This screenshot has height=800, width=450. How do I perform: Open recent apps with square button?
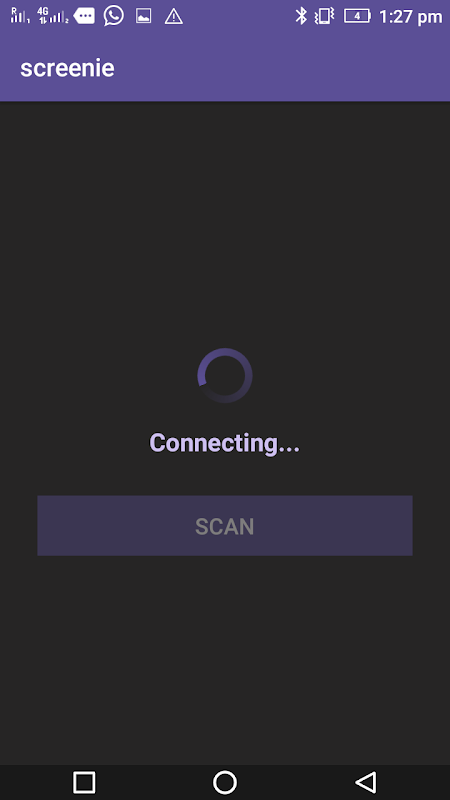[84, 782]
